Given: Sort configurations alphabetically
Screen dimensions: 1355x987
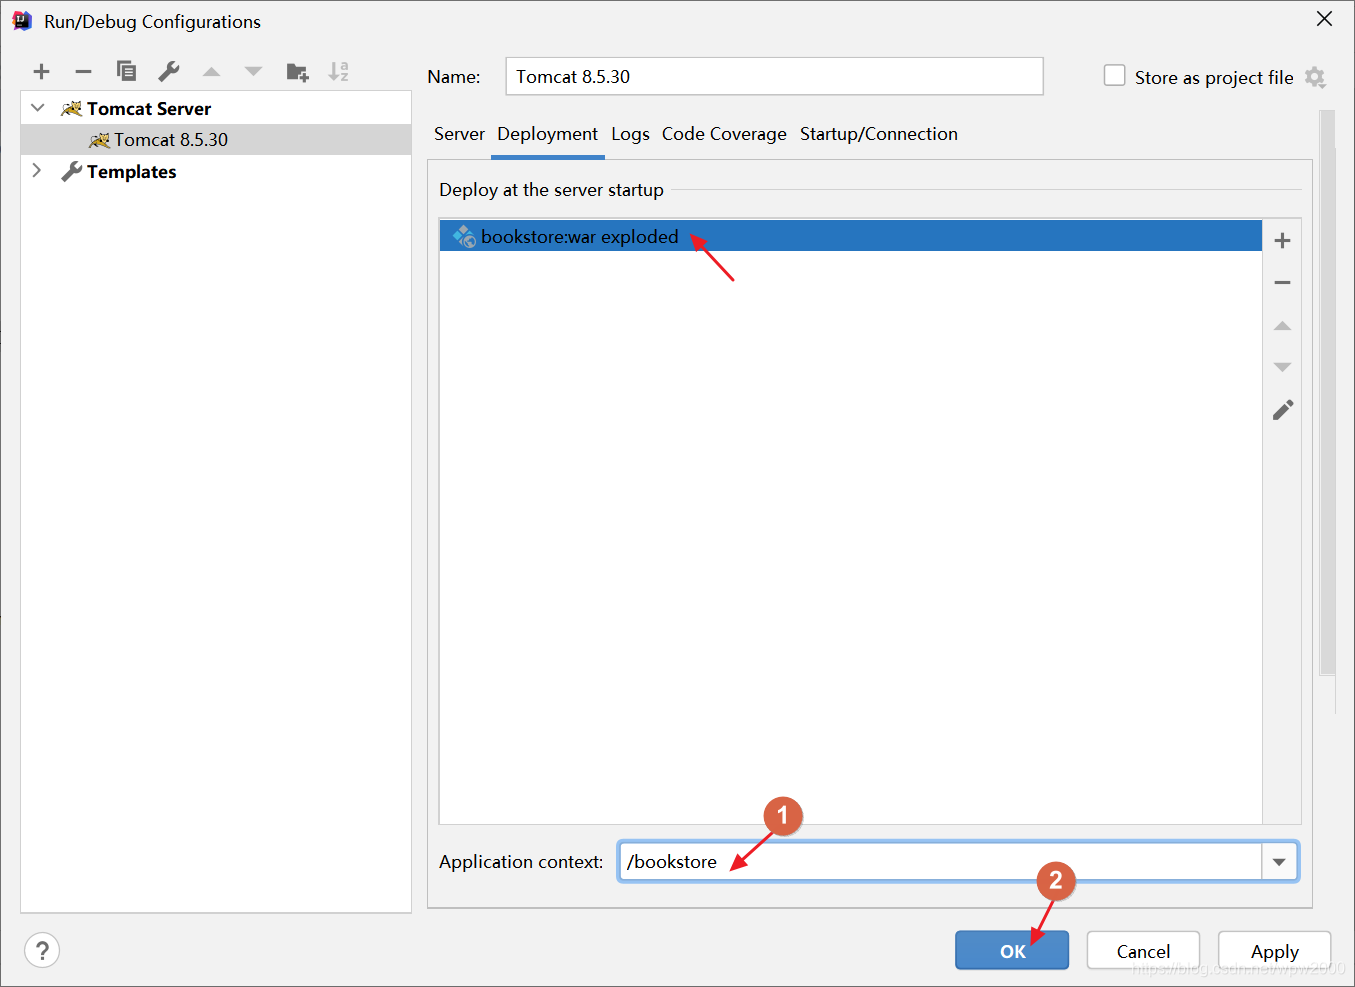Looking at the screenshot, I should pos(339,71).
